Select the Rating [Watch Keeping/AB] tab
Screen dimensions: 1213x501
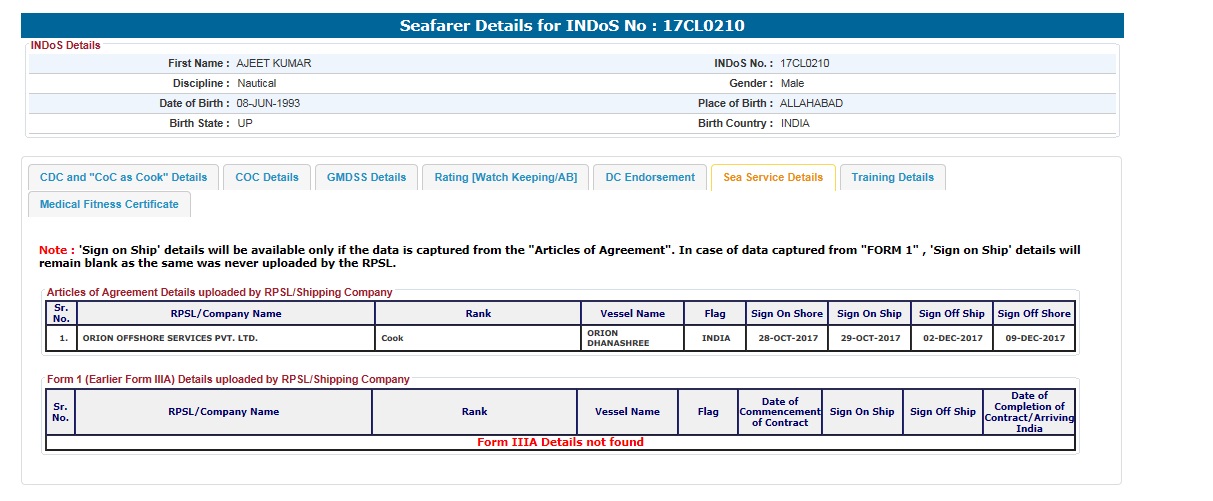point(505,177)
